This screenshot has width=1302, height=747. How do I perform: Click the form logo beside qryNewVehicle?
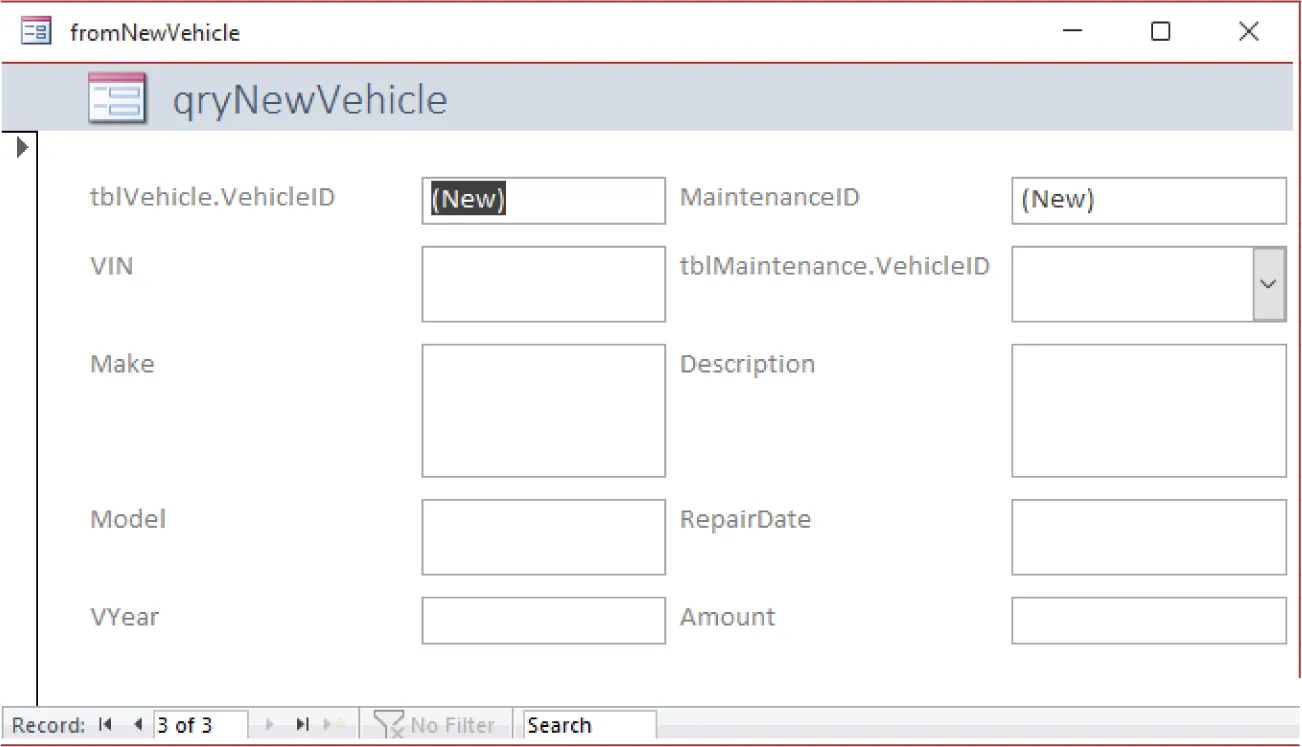117,97
